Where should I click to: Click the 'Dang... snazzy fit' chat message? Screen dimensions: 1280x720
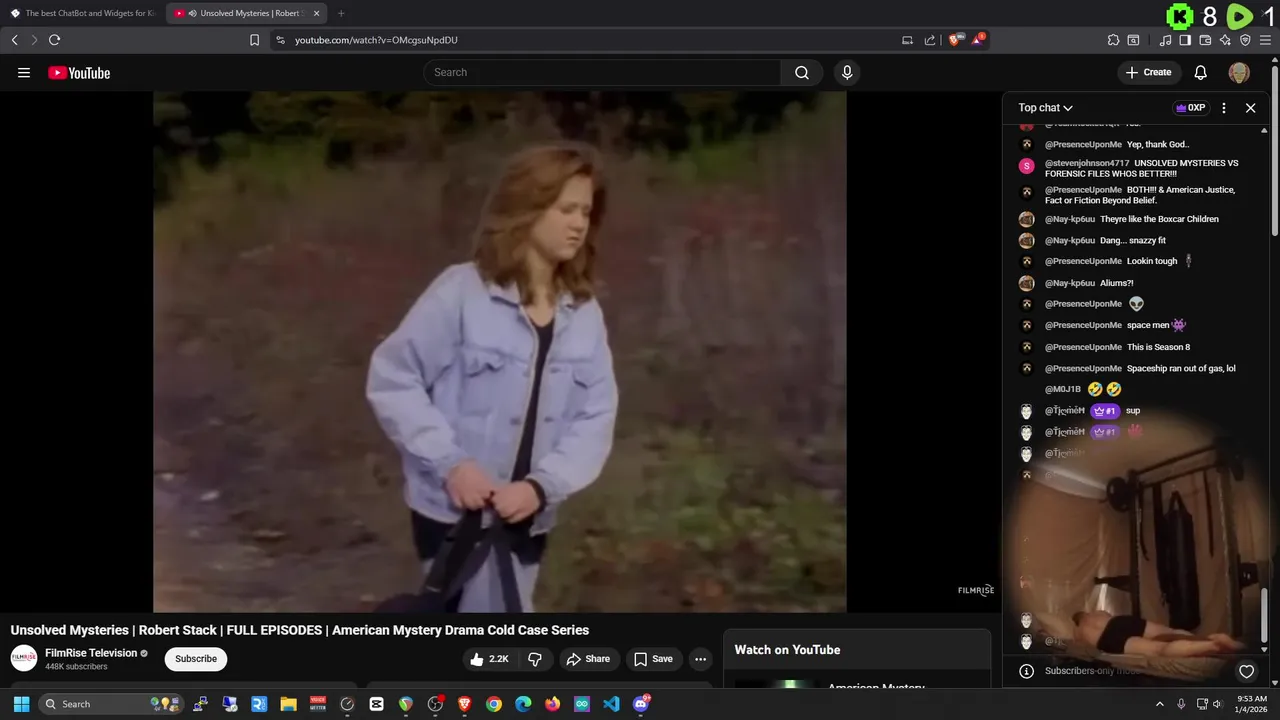pyautogui.click(x=1133, y=240)
